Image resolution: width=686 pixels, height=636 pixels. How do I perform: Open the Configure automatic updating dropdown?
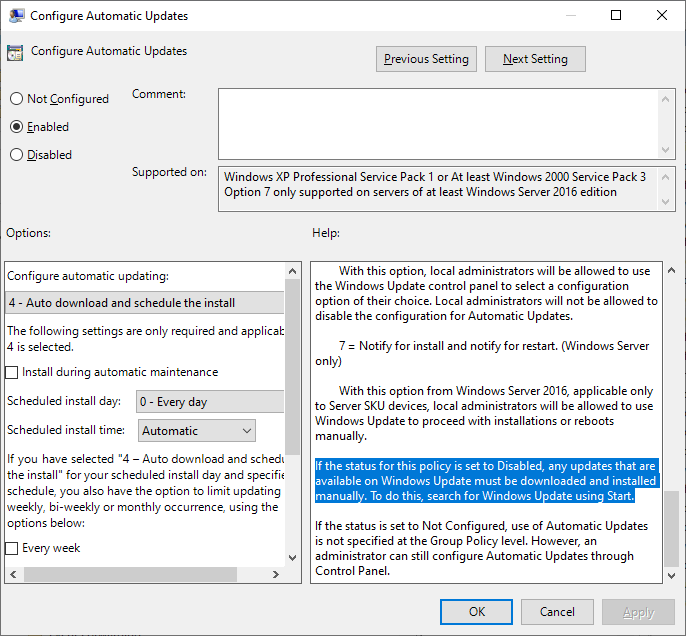145,303
